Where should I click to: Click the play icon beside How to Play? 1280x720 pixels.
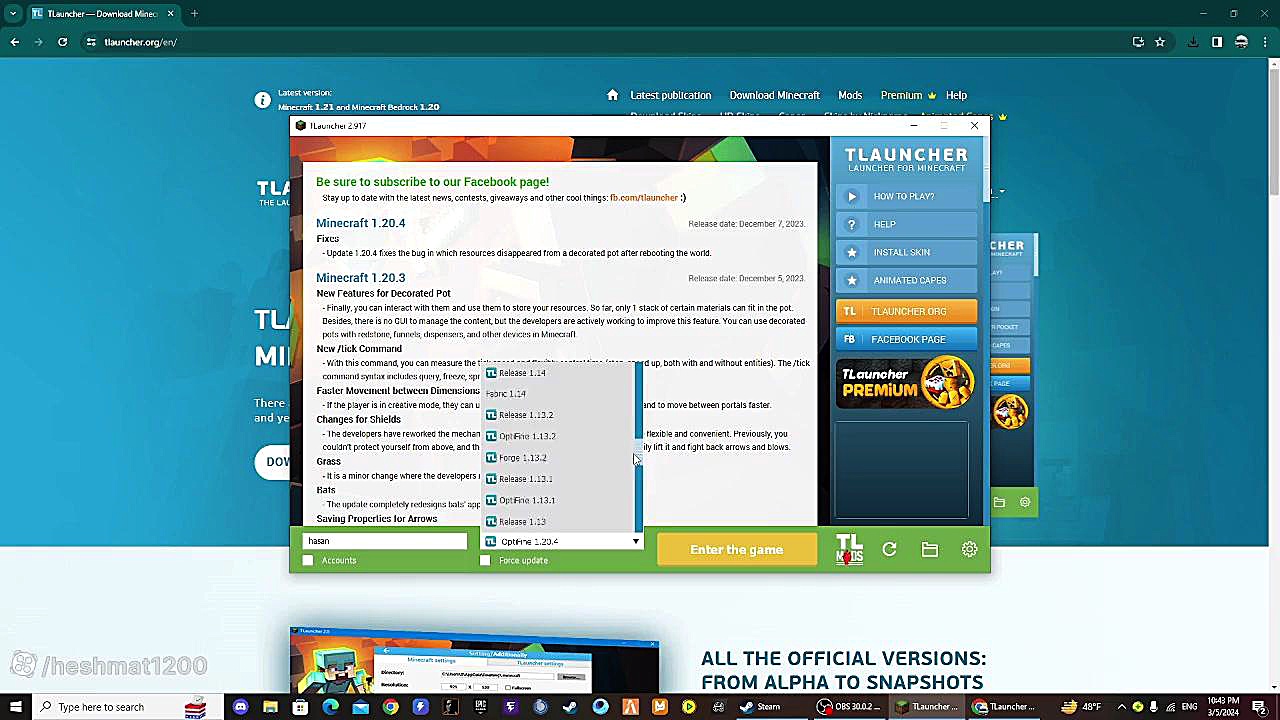pyautogui.click(x=852, y=196)
